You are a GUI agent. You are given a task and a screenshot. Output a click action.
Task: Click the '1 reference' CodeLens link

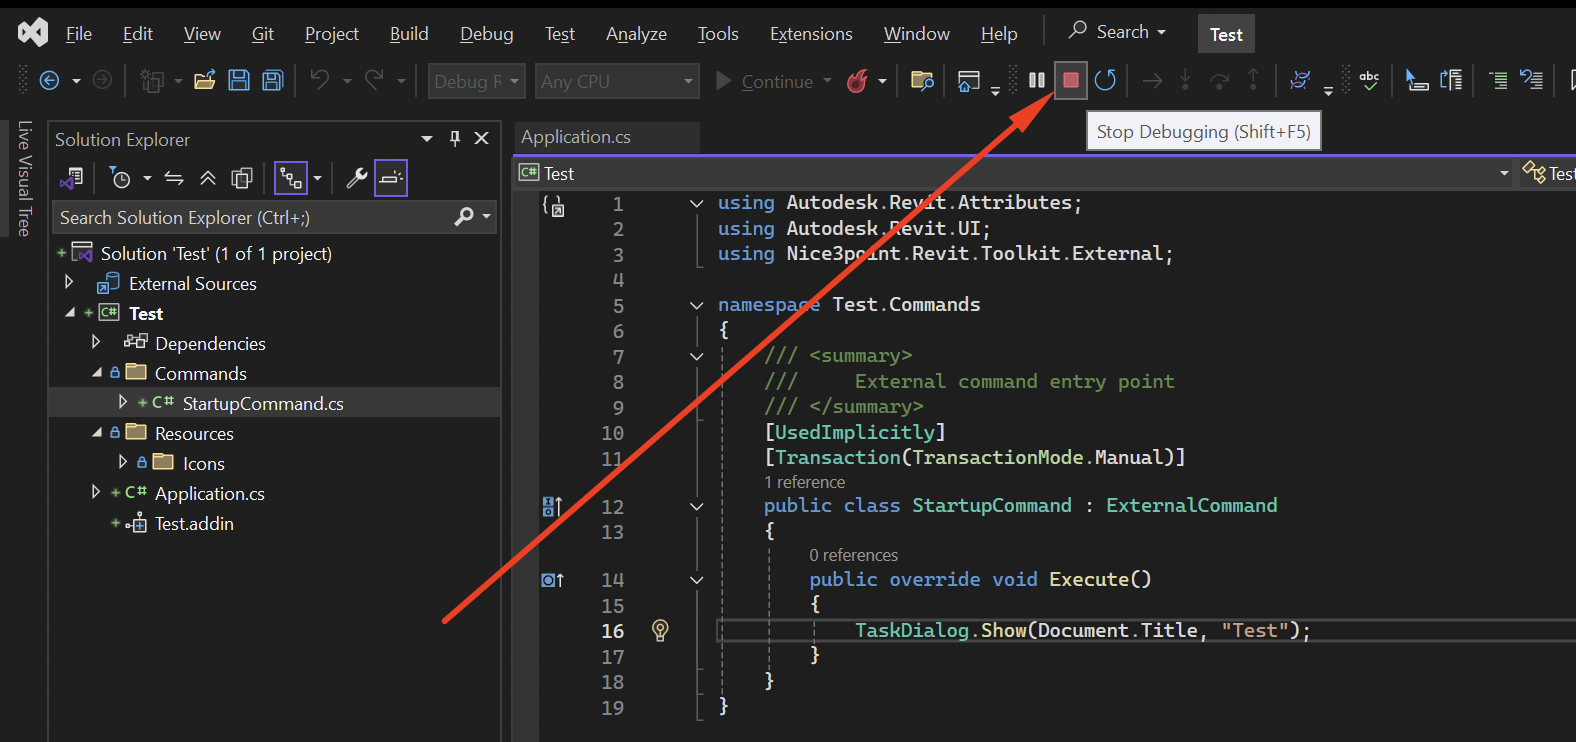point(804,482)
